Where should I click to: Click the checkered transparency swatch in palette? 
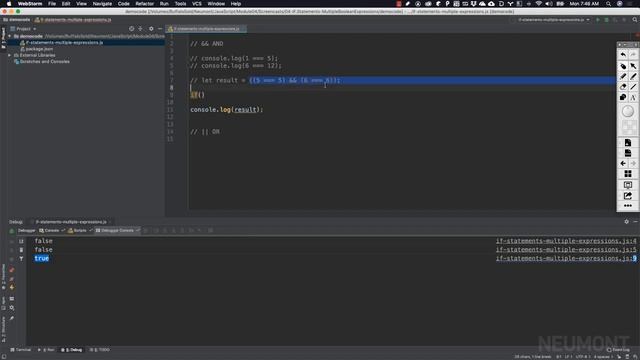(x=629, y=127)
